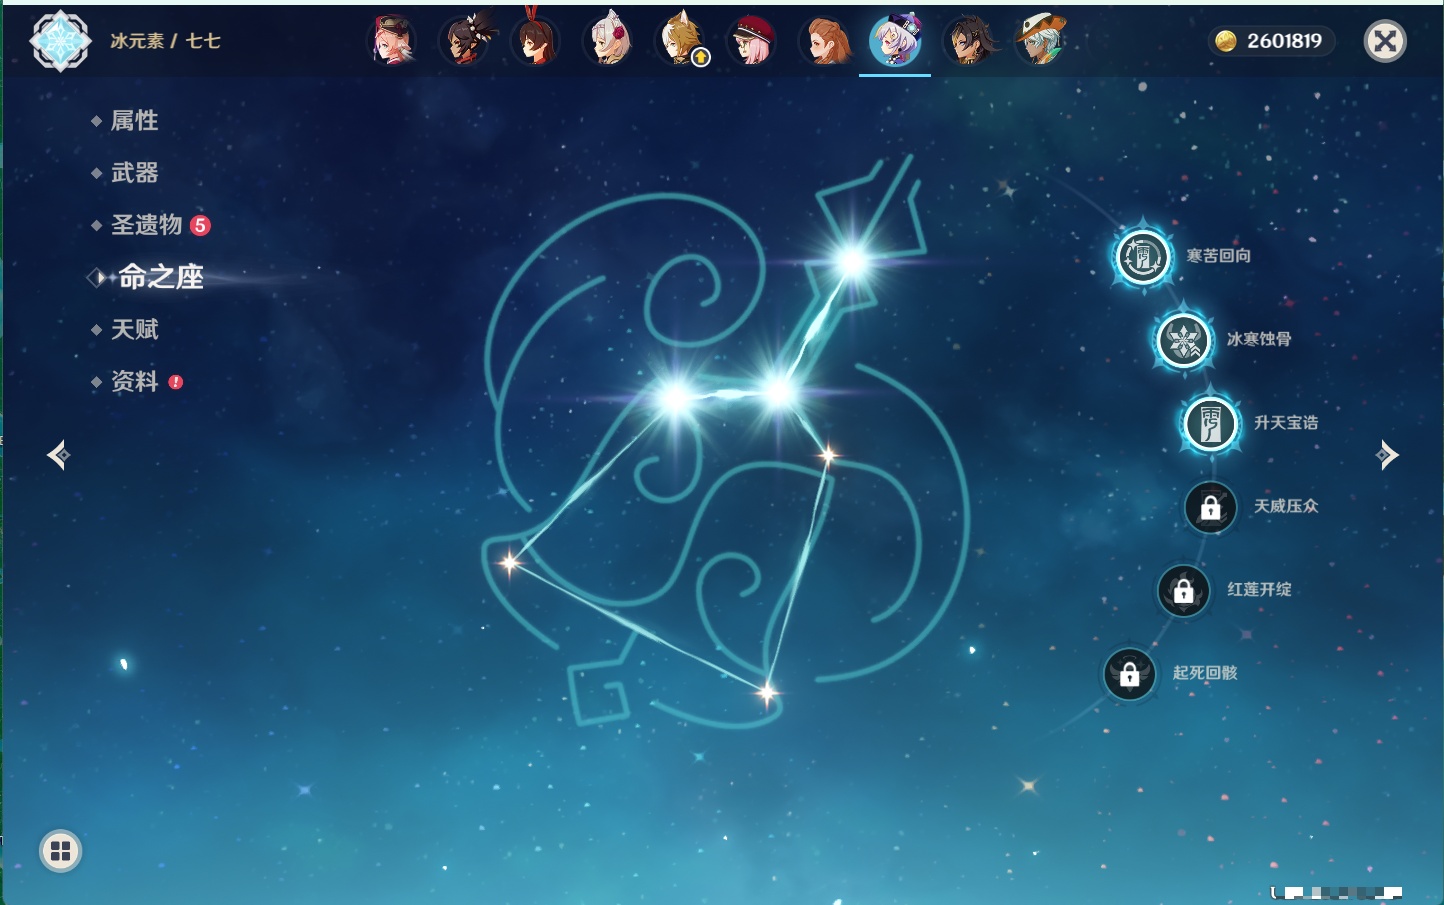Go to the previous character with left arrow

click(x=59, y=455)
